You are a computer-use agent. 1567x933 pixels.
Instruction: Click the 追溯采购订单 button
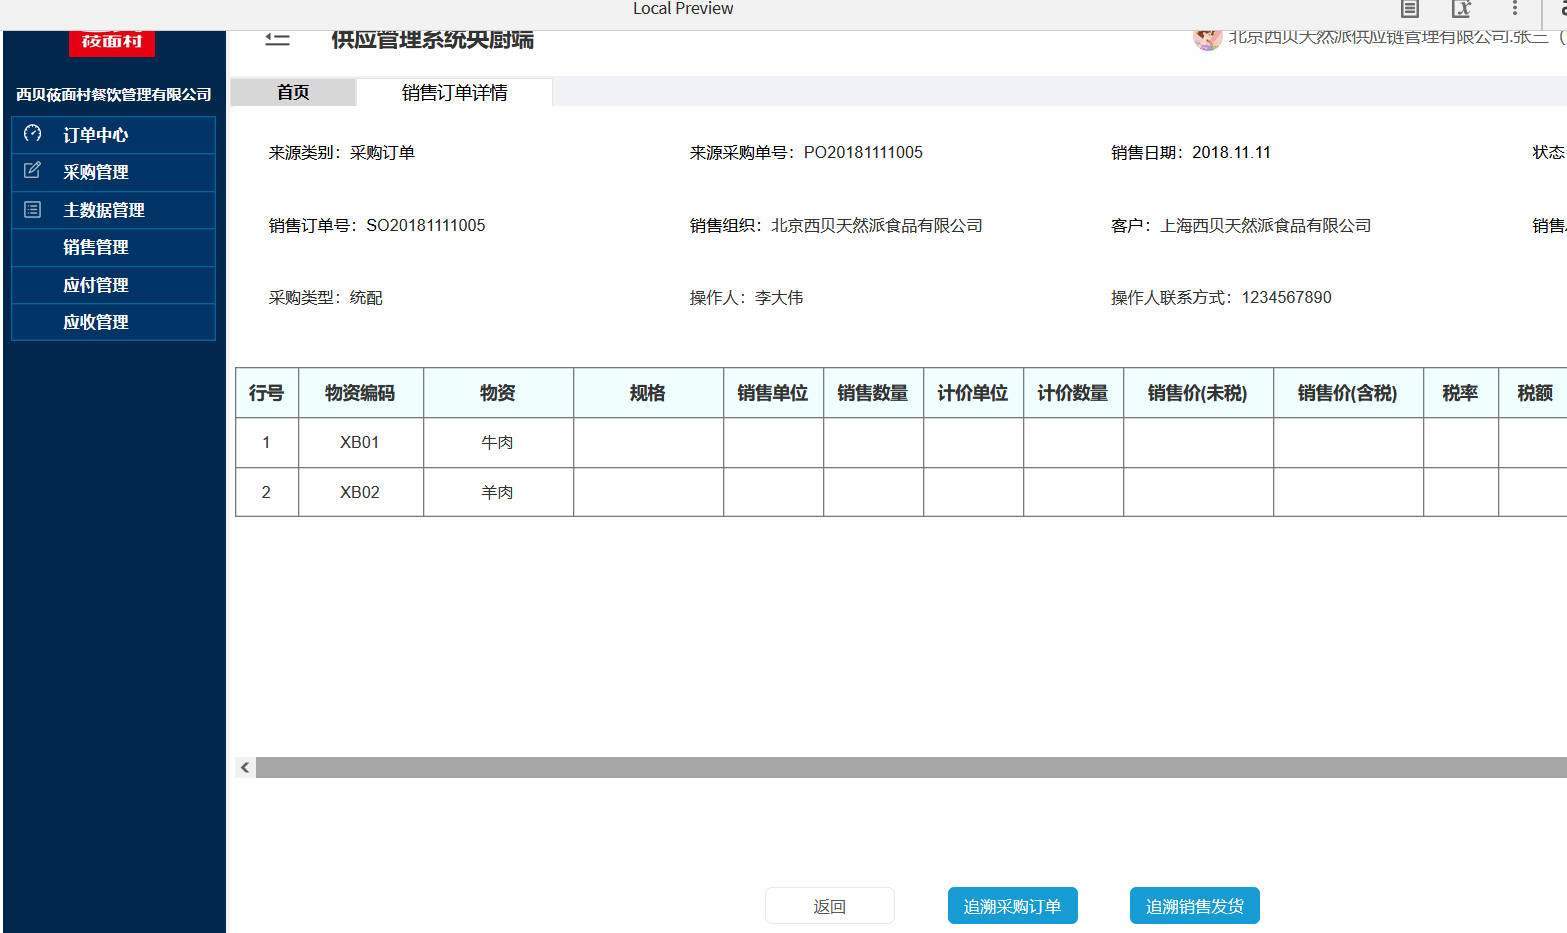pos(1012,906)
